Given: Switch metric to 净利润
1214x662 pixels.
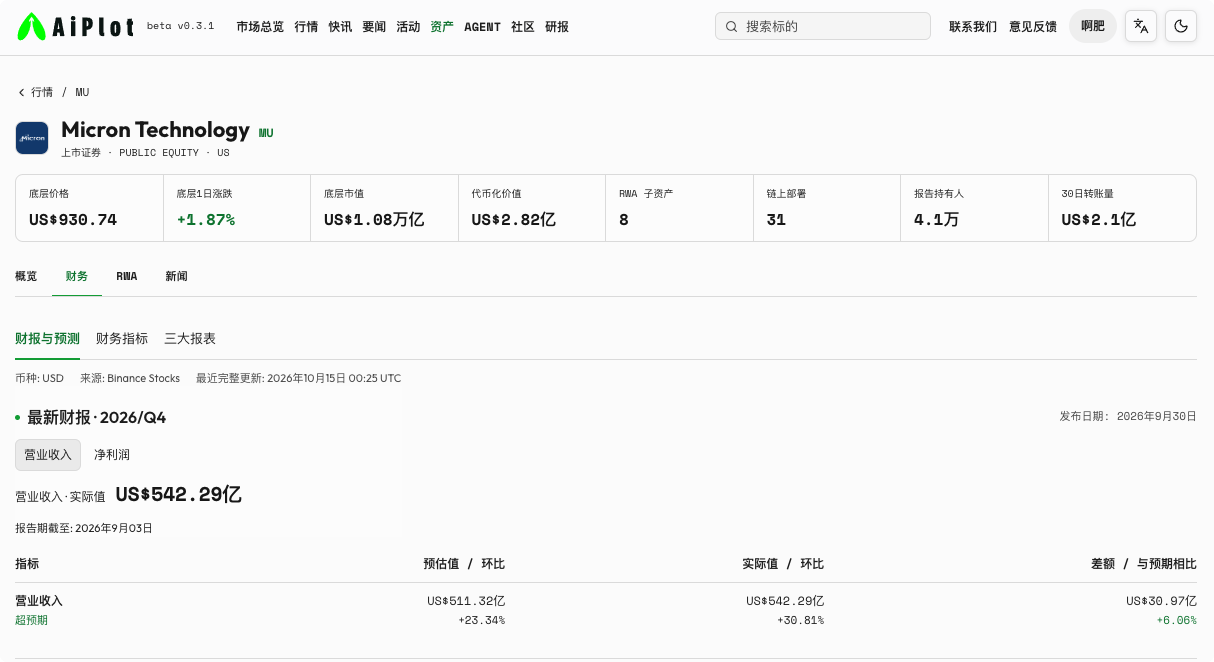Looking at the screenshot, I should click(112, 454).
